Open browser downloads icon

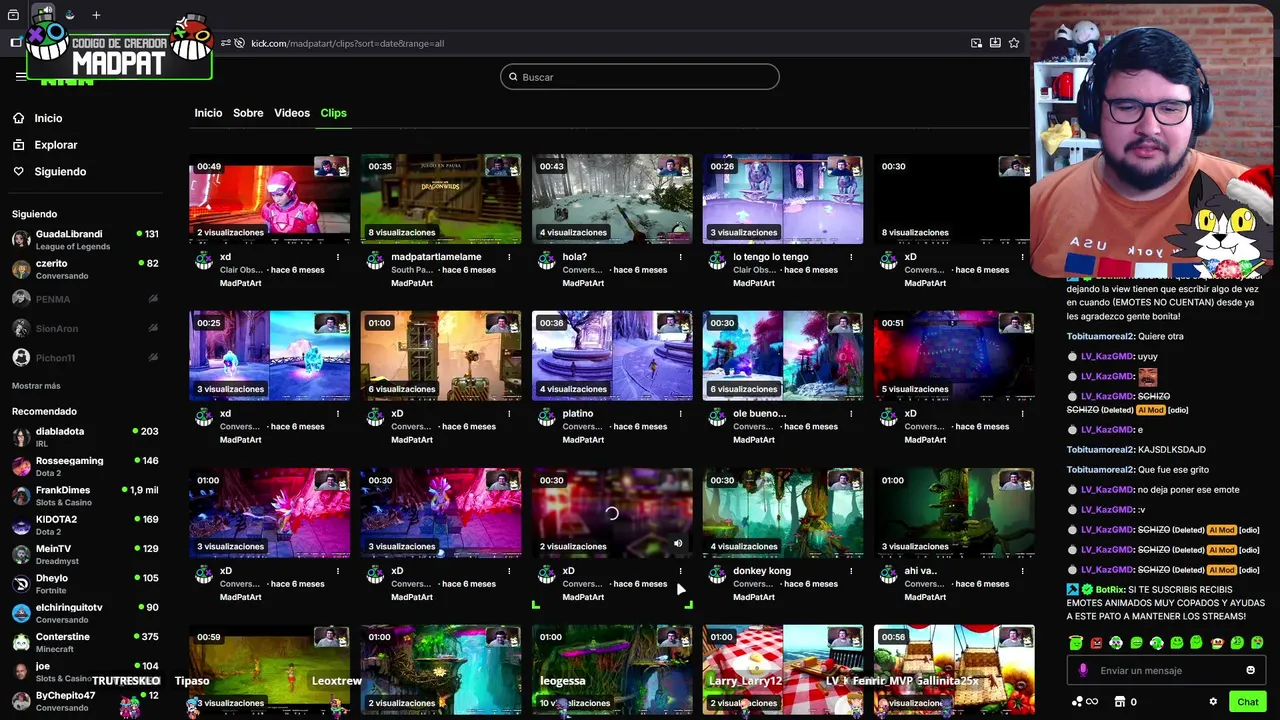point(995,43)
